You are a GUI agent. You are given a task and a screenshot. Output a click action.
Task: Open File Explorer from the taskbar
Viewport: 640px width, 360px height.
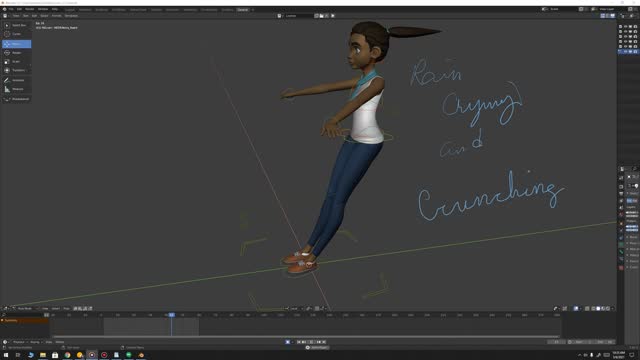click(43, 355)
